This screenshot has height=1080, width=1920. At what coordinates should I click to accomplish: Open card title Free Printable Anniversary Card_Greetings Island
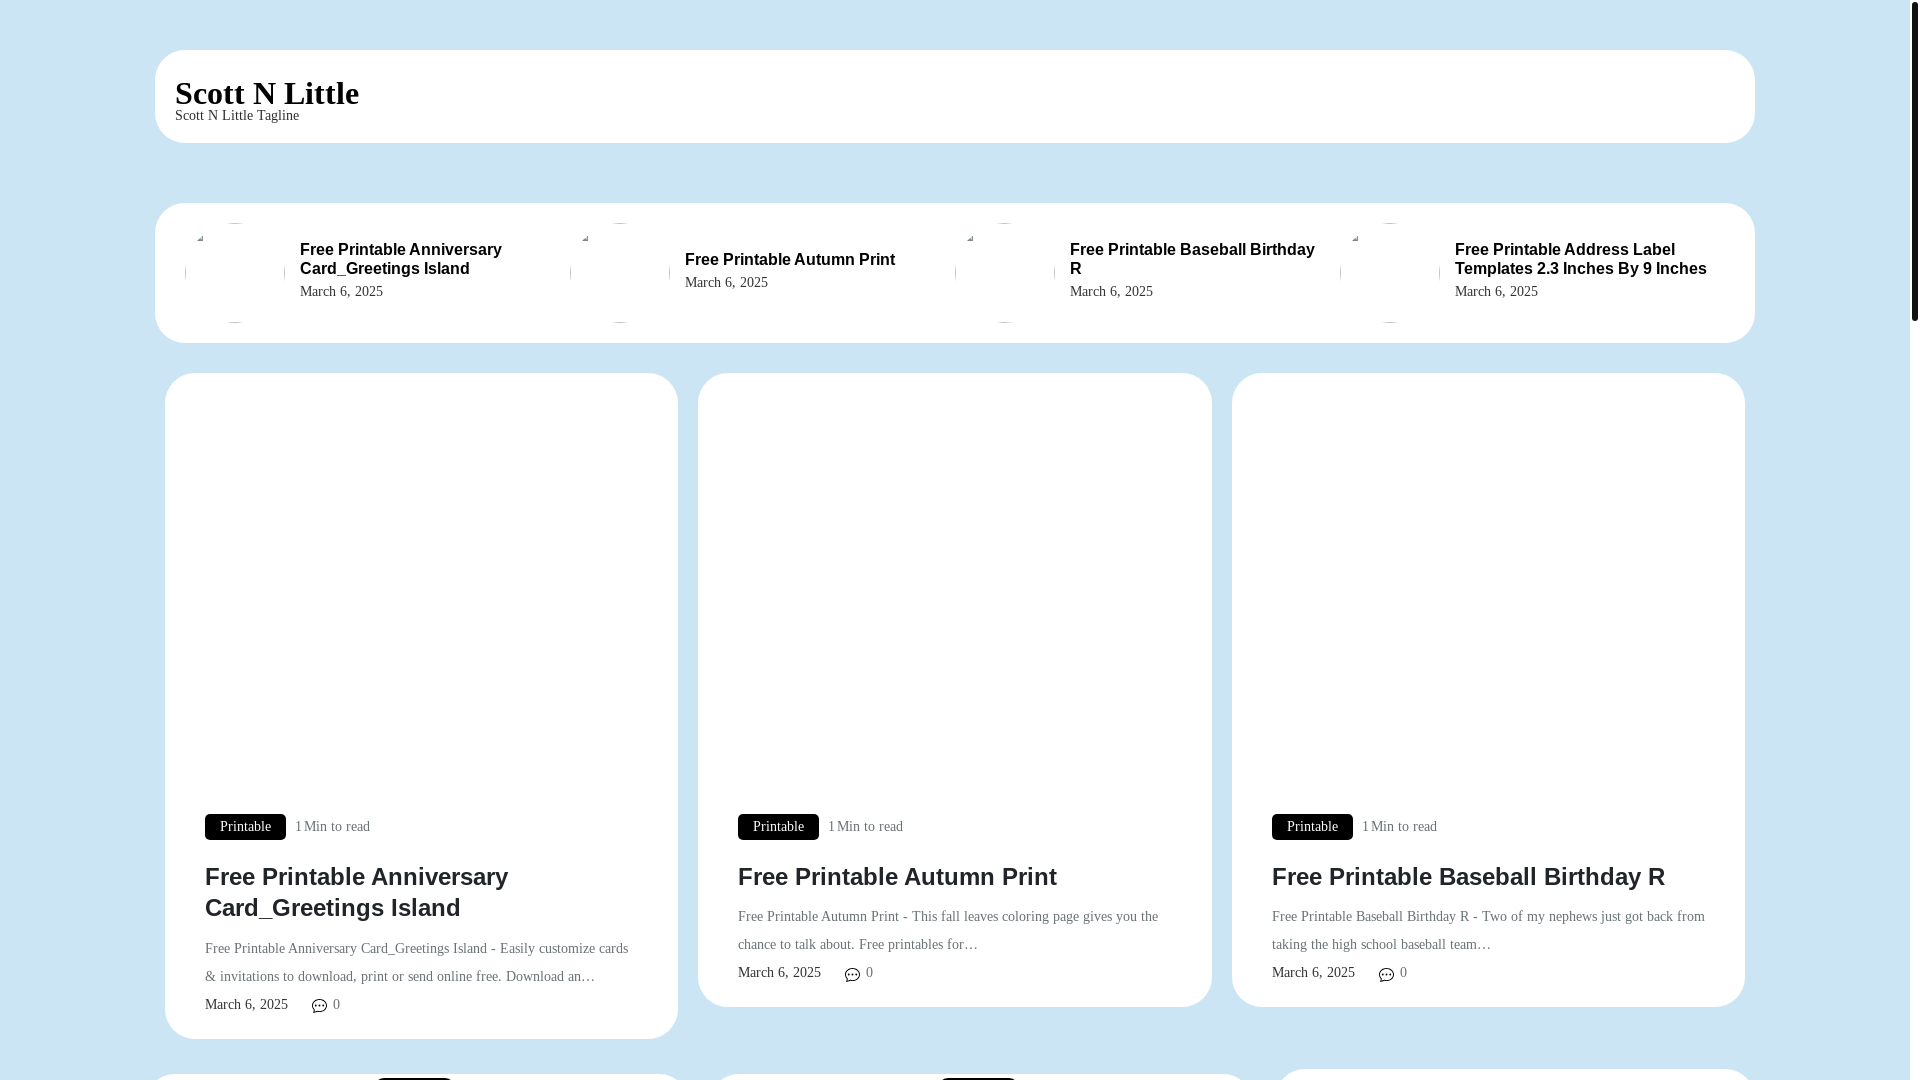coord(356,892)
